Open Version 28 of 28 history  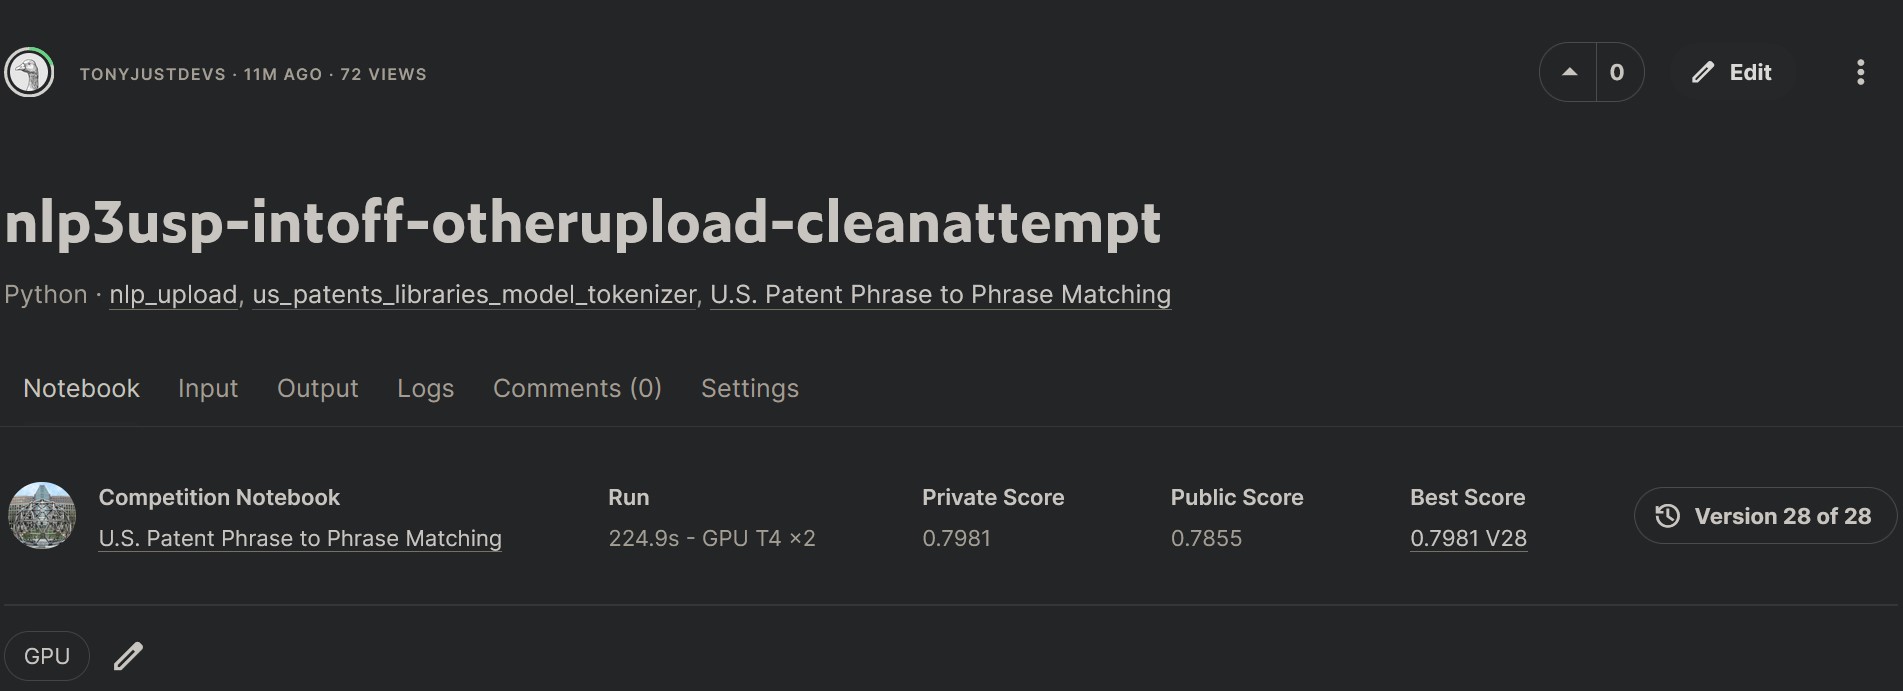[1765, 516]
